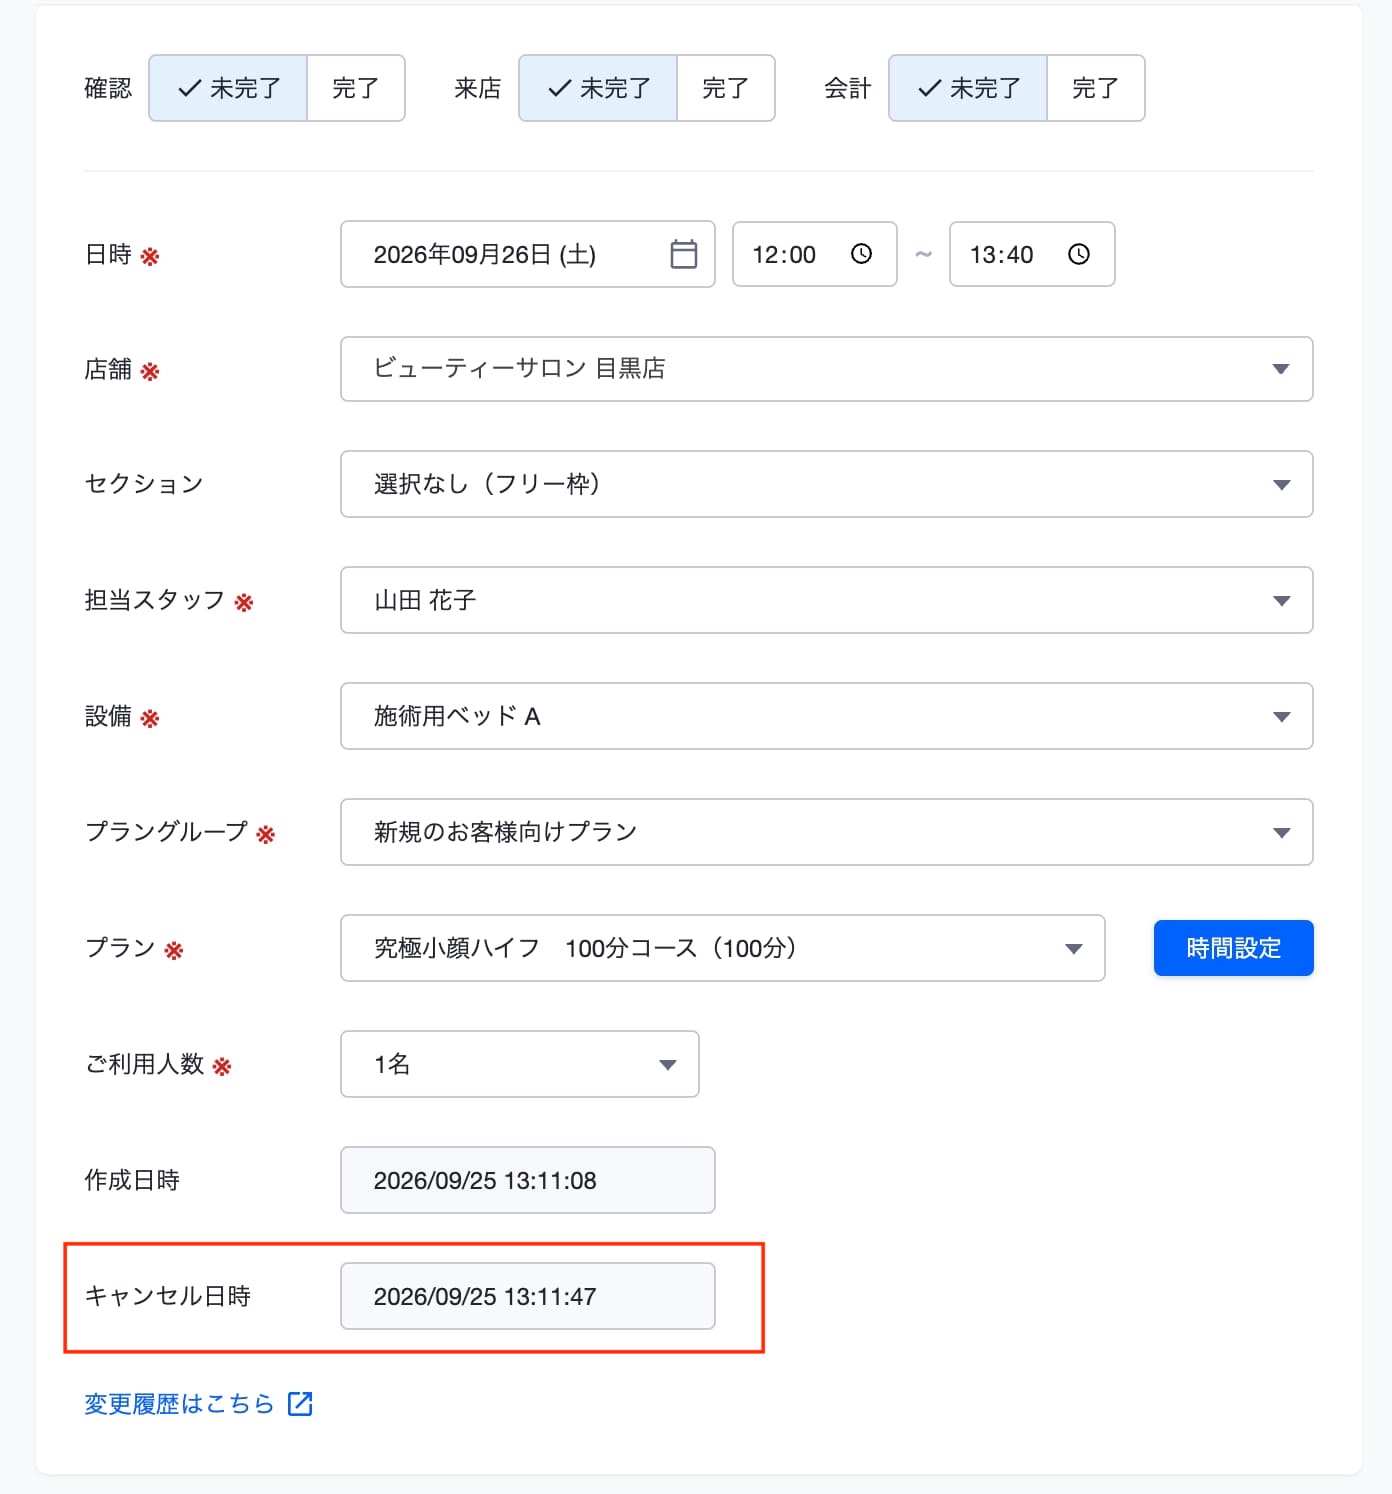The width and height of the screenshot is (1392, 1494).
Task: Click the end time field 13:40
Action: point(1032,254)
